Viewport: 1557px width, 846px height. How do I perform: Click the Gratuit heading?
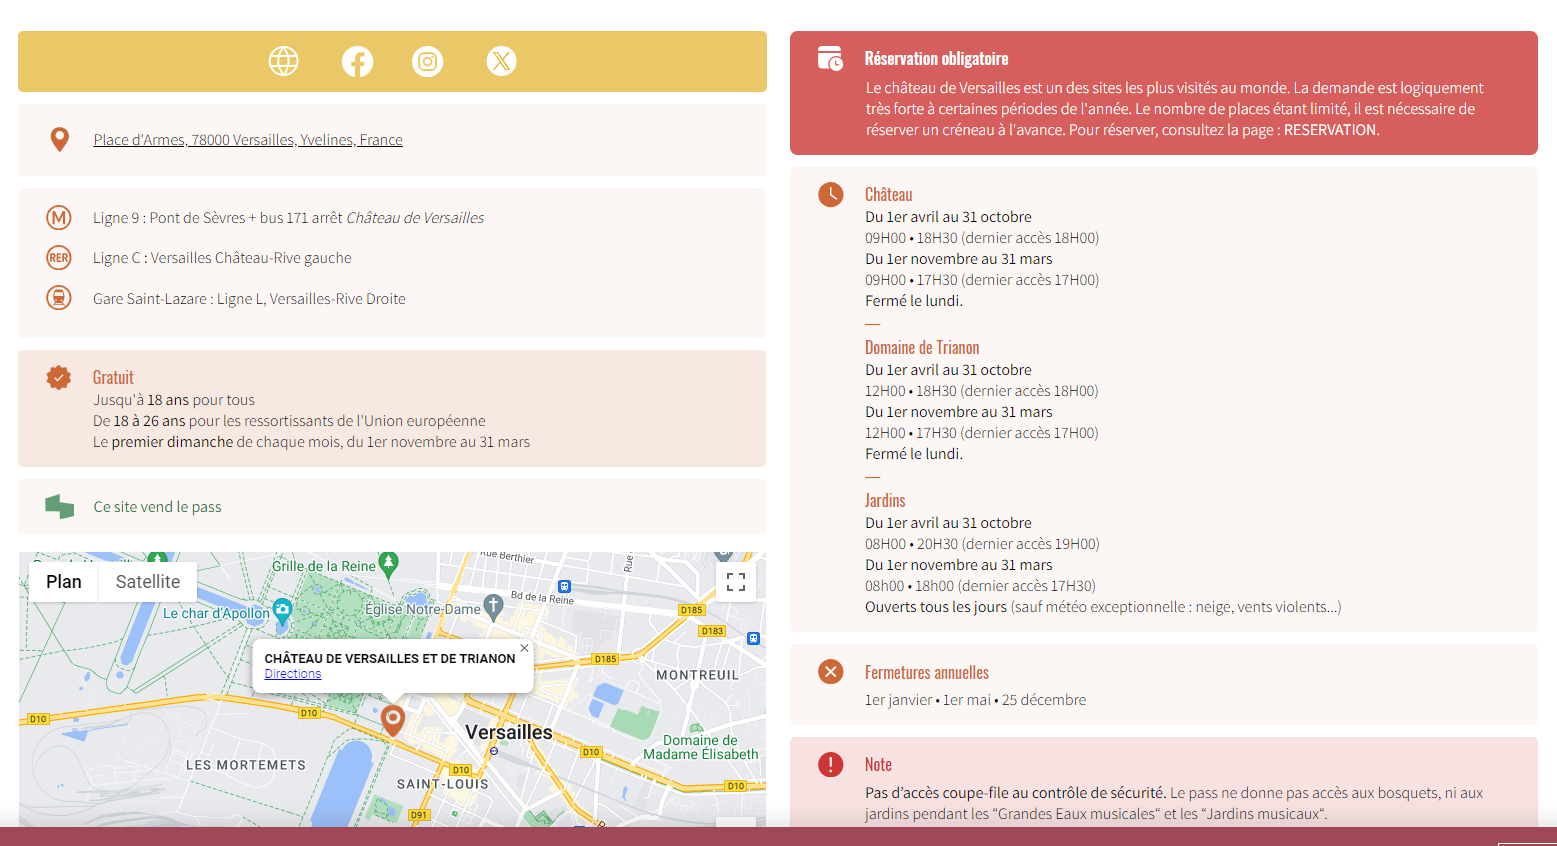(x=113, y=378)
